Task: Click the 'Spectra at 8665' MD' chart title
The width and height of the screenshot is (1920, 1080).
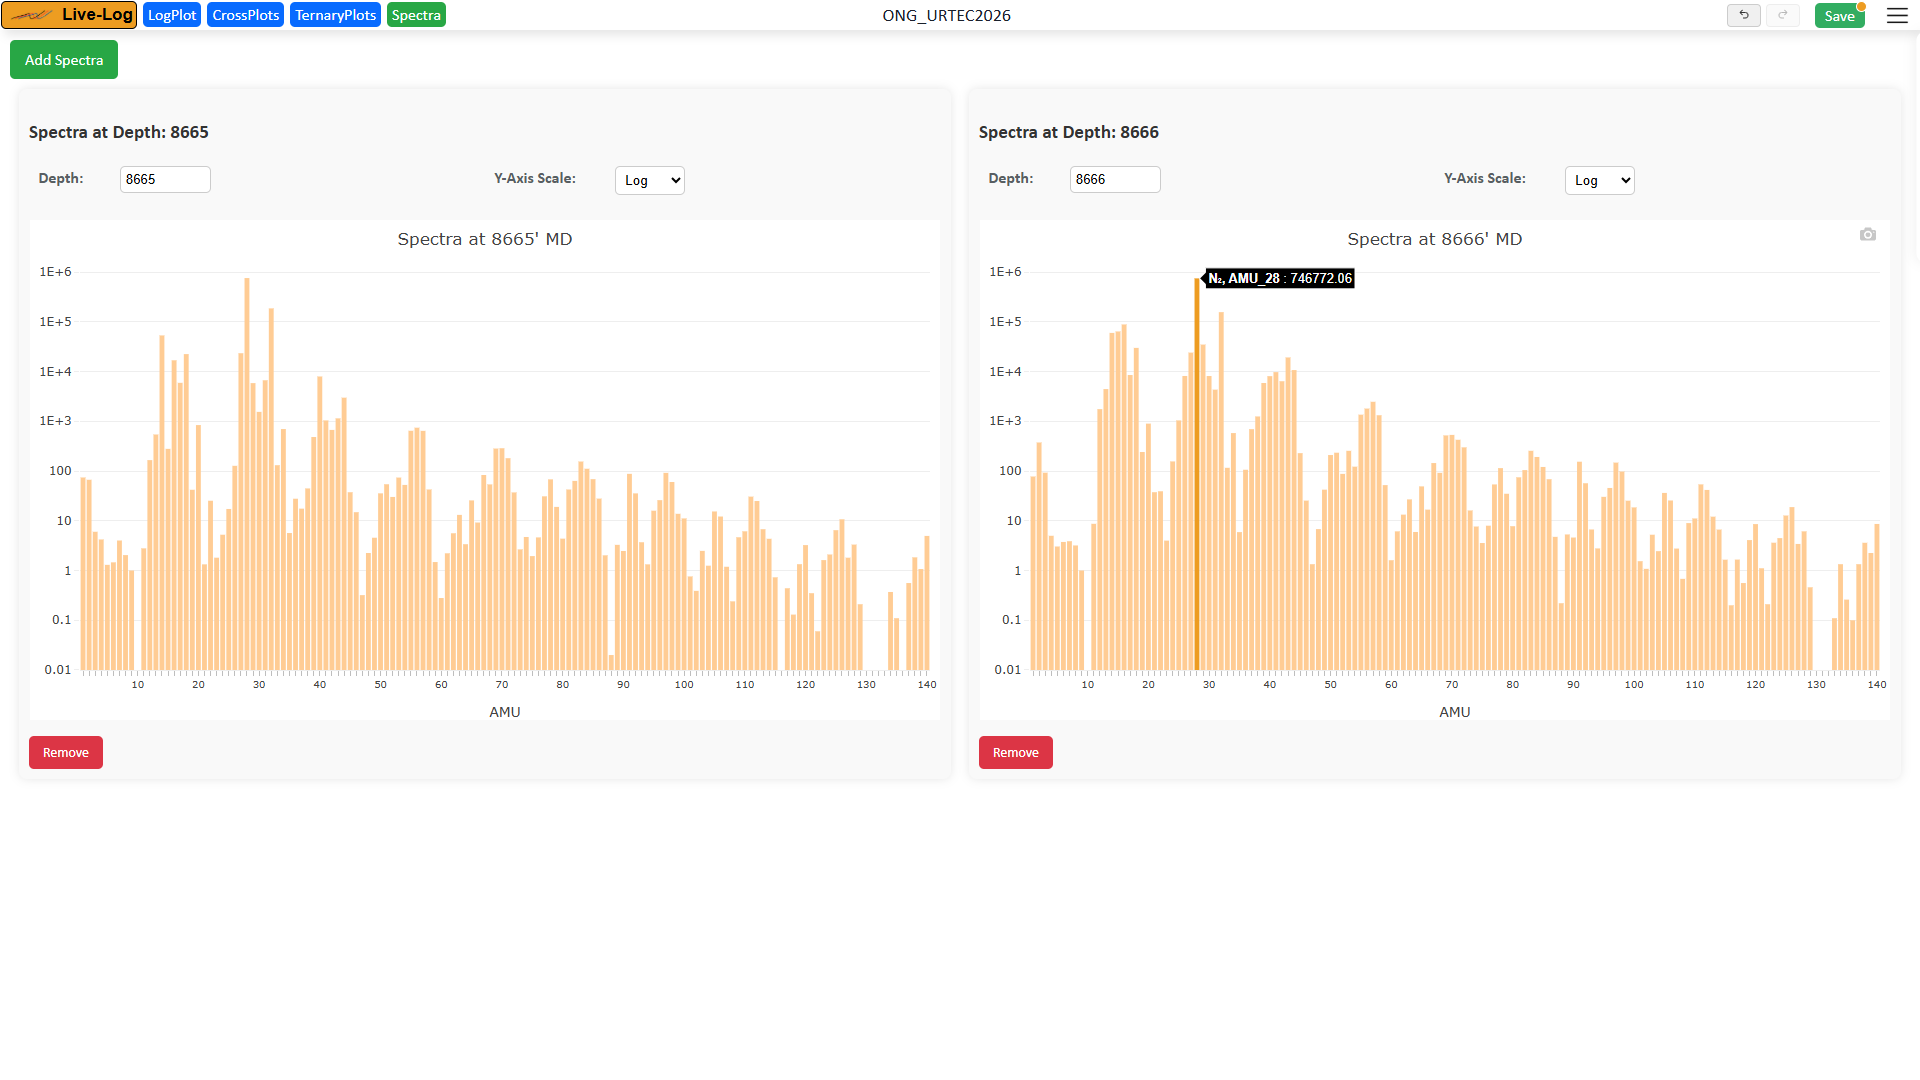Action: click(x=485, y=239)
